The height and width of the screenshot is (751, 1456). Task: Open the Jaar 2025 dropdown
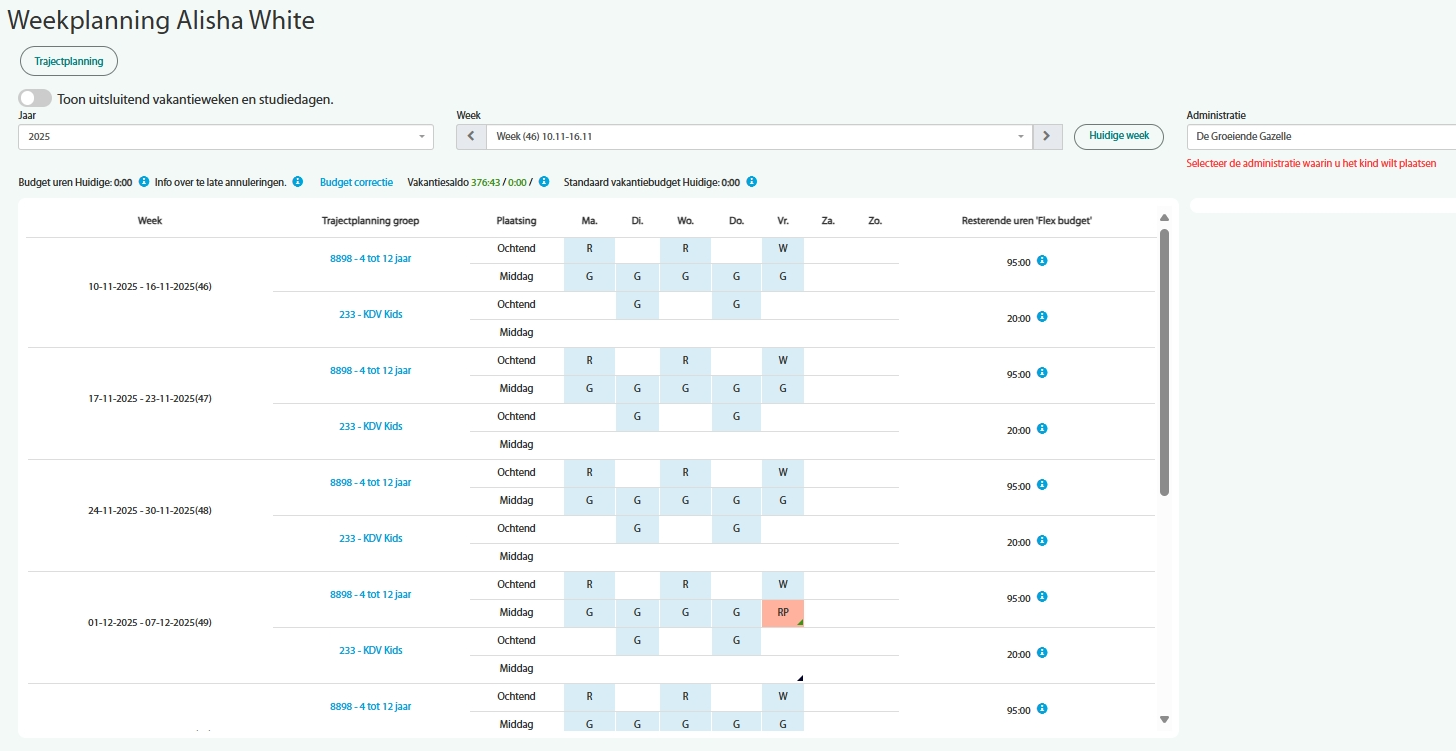click(226, 137)
